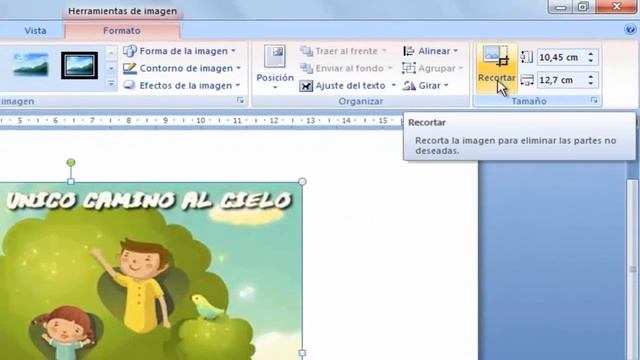The height and width of the screenshot is (360, 640).
Task: Click Enviar al fondo
Action: tap(346, 68)
